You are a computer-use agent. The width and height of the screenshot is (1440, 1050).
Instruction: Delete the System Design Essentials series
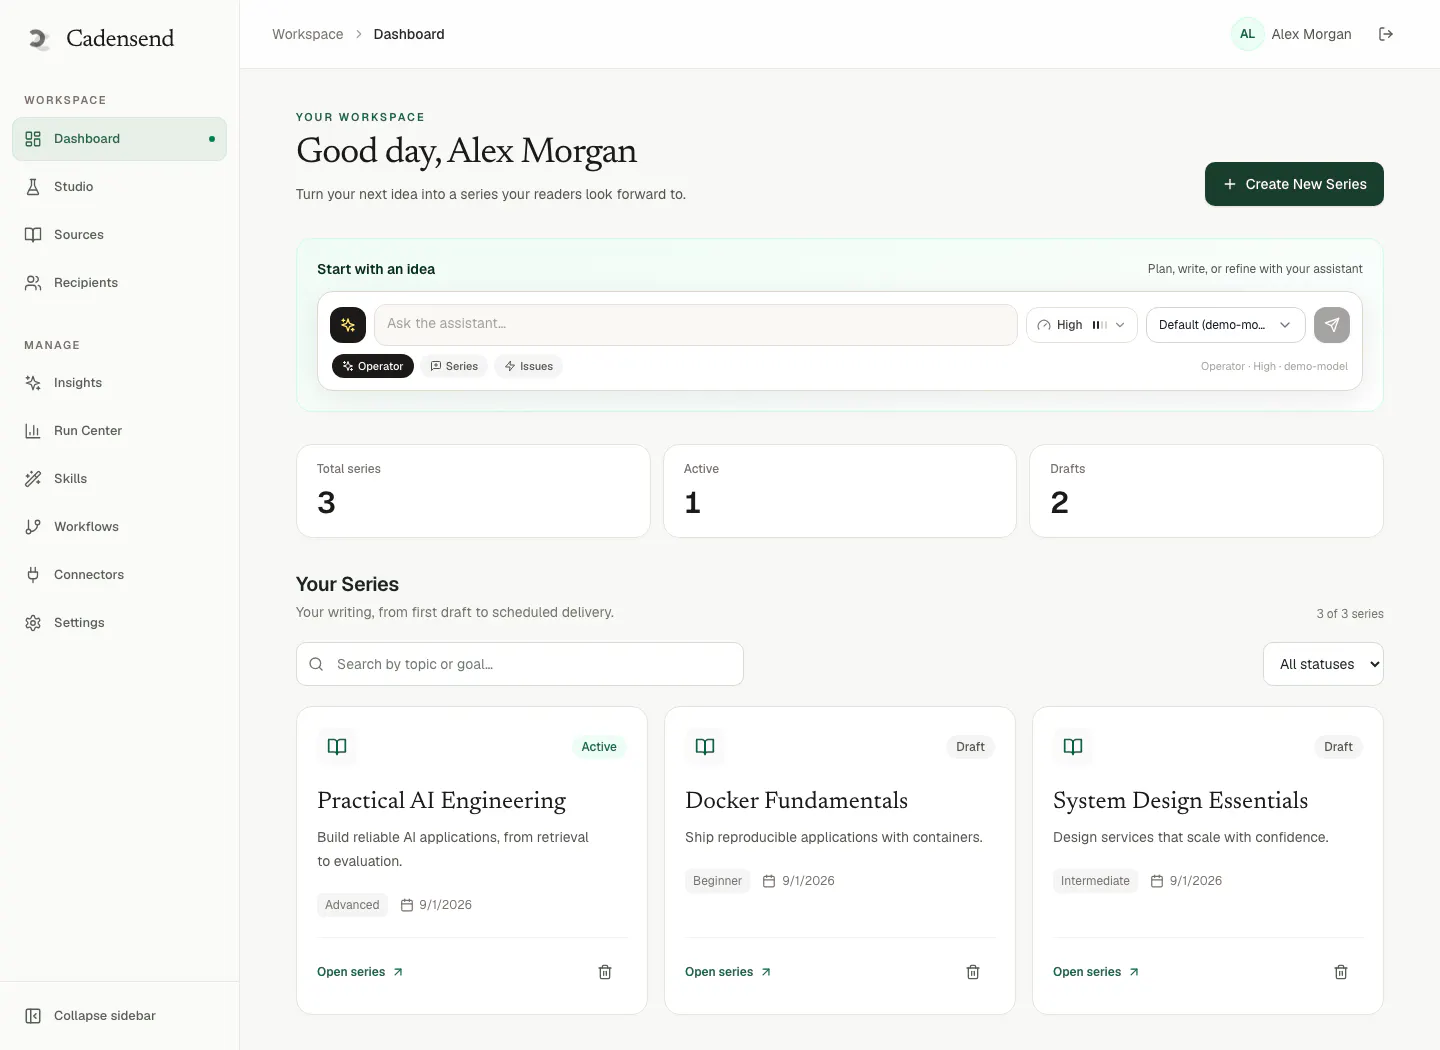point(1341,972)
